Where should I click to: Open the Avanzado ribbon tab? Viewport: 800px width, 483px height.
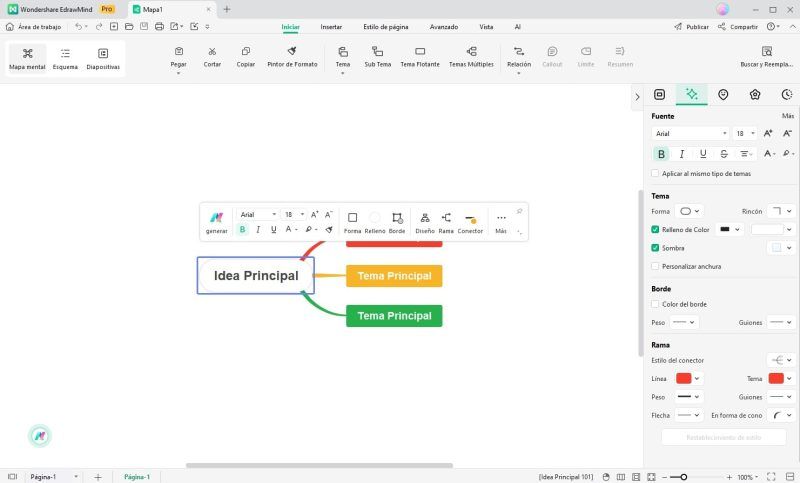(443, 27)
